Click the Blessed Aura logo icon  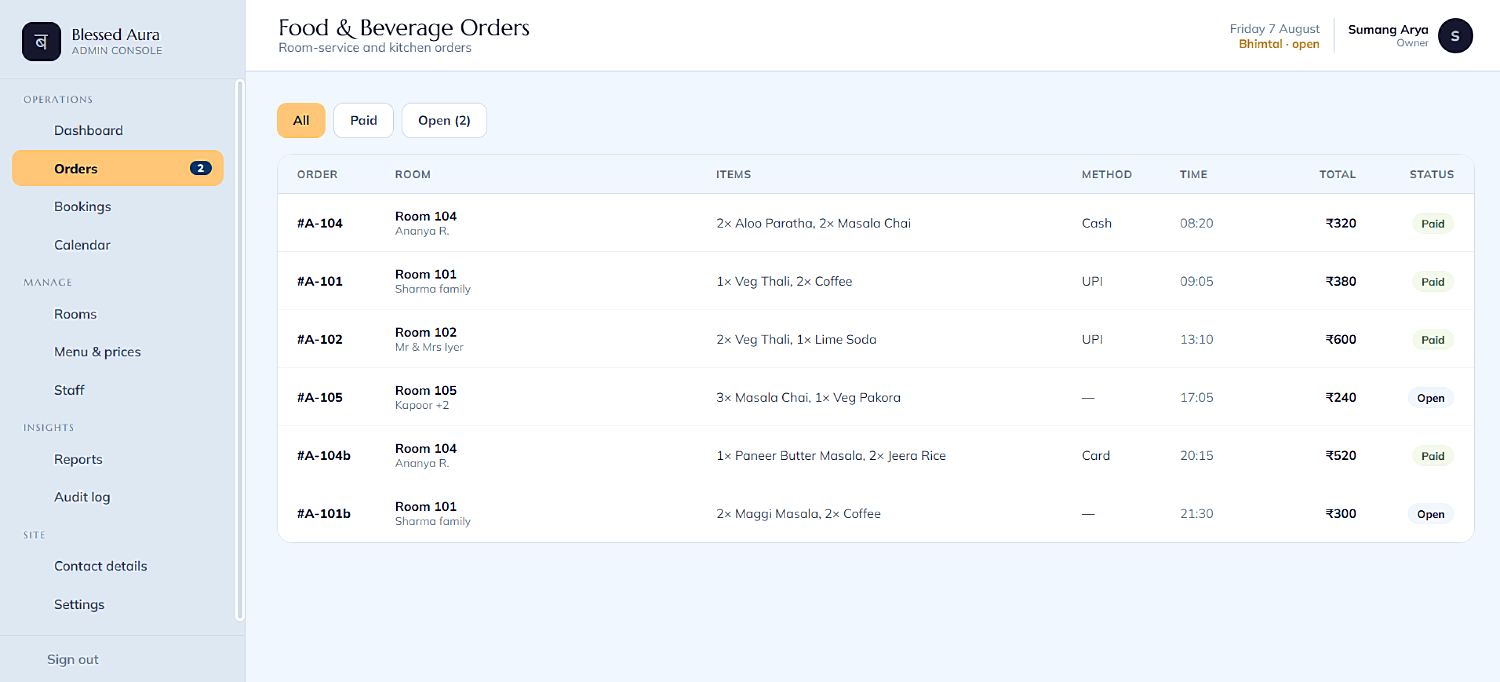click(x=42, y=42)
